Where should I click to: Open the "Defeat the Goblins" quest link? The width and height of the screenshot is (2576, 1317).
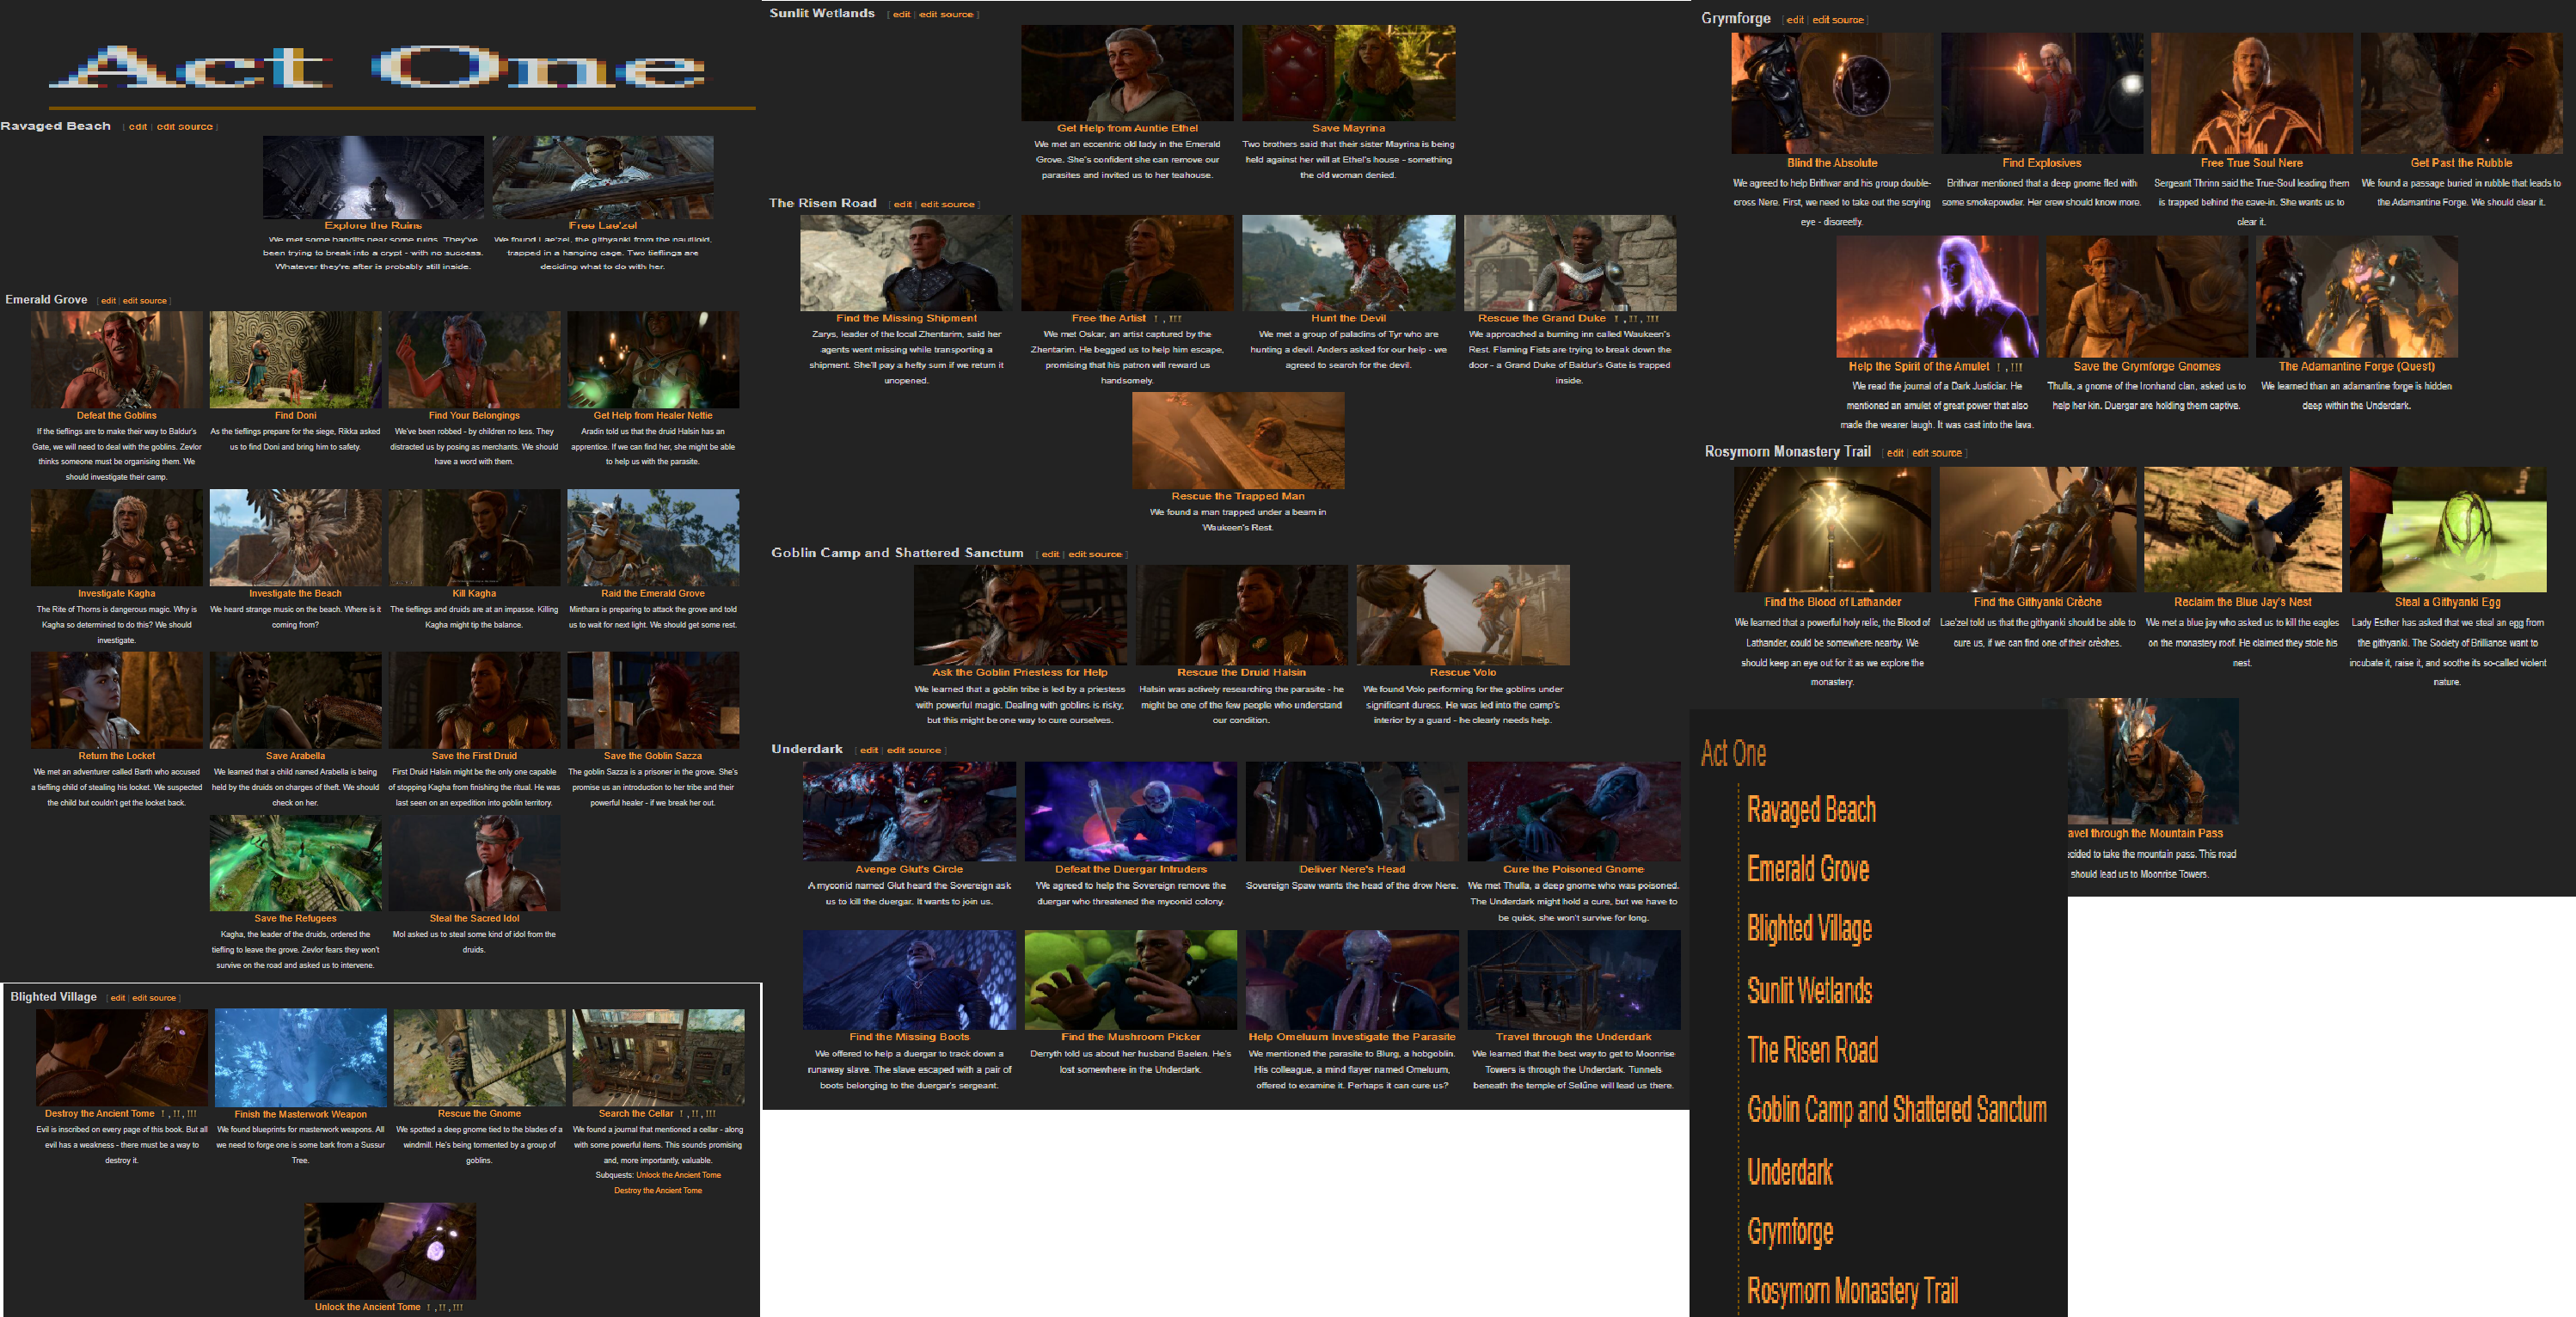tap(117, 415)
